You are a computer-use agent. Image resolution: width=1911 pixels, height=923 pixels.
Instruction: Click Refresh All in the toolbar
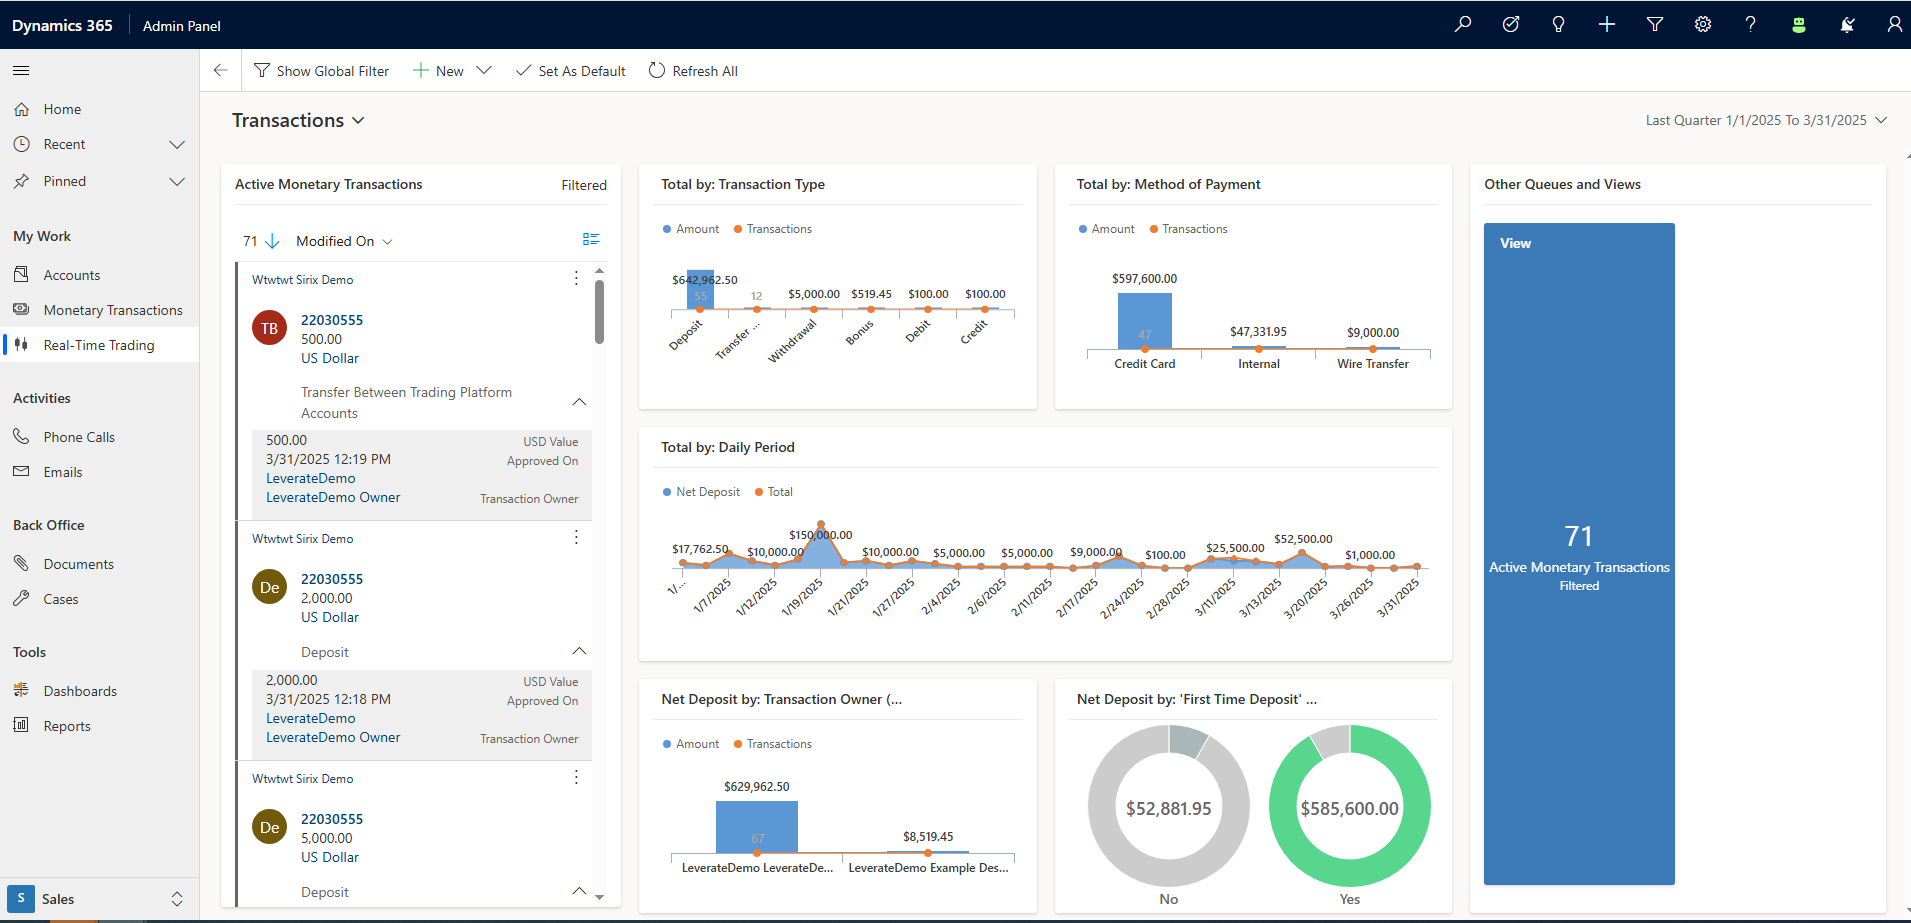(693, 70)
